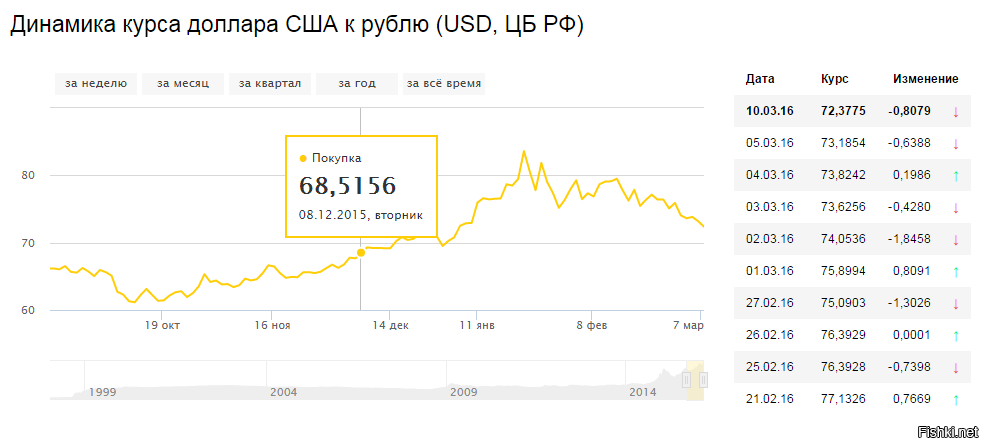The image size is (984, 444).
Task: Click right handle of range slider
Action: pos(703,379)
